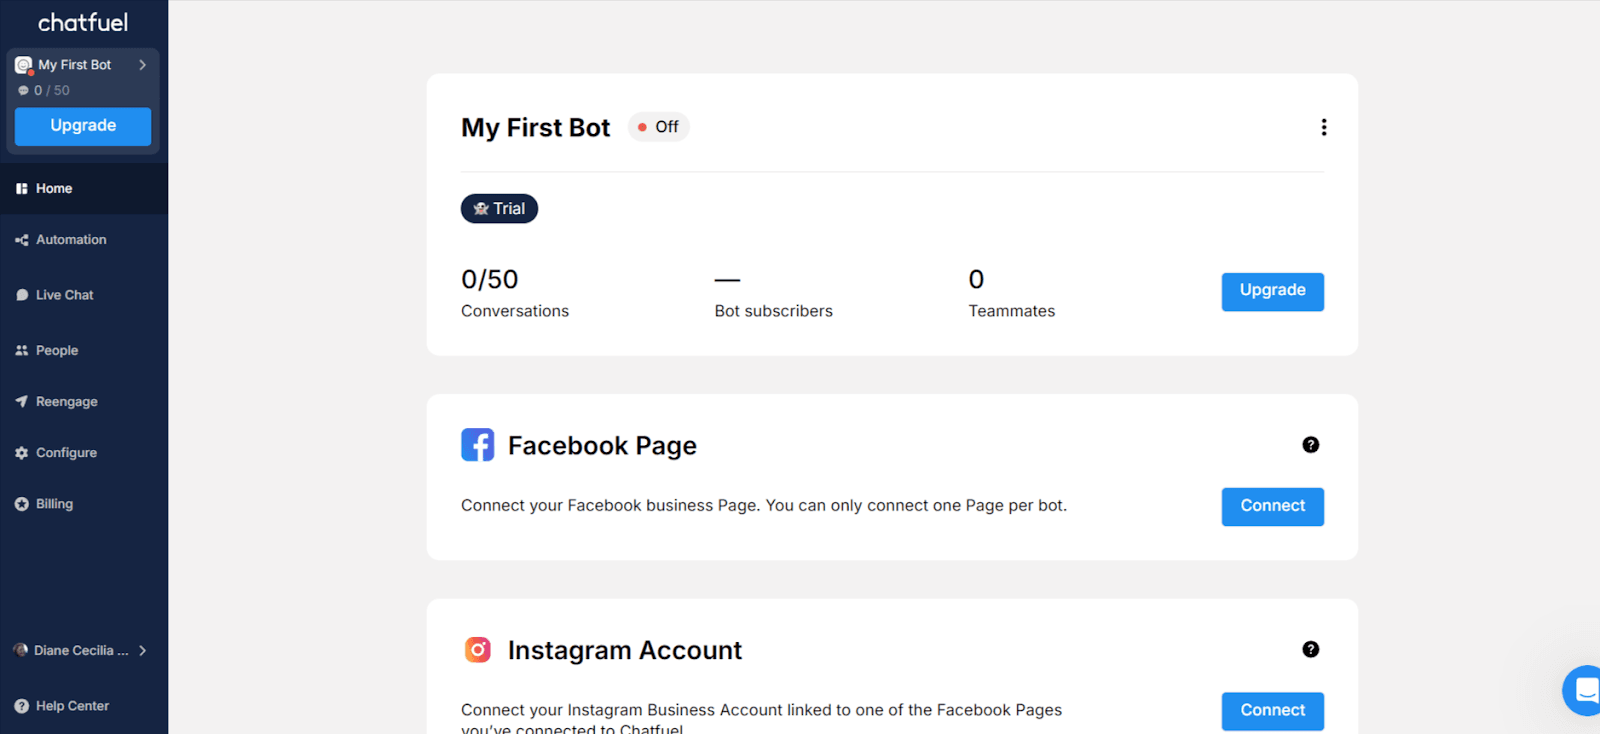Open the Home dashboard icon in sidebar
Viewport: 1600px width, 734px height.
[21, 188]
